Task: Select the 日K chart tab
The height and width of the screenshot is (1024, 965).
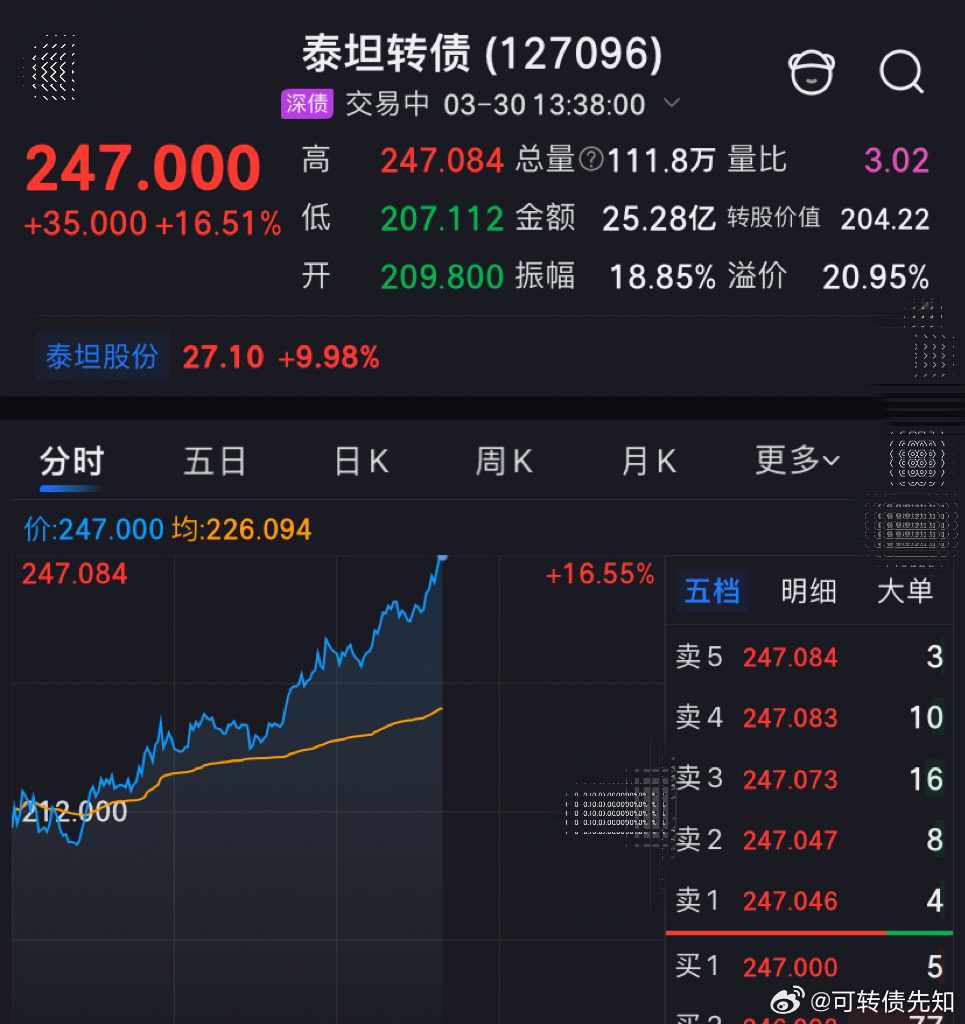Action: pyautogui.click(x=361, y=461)
